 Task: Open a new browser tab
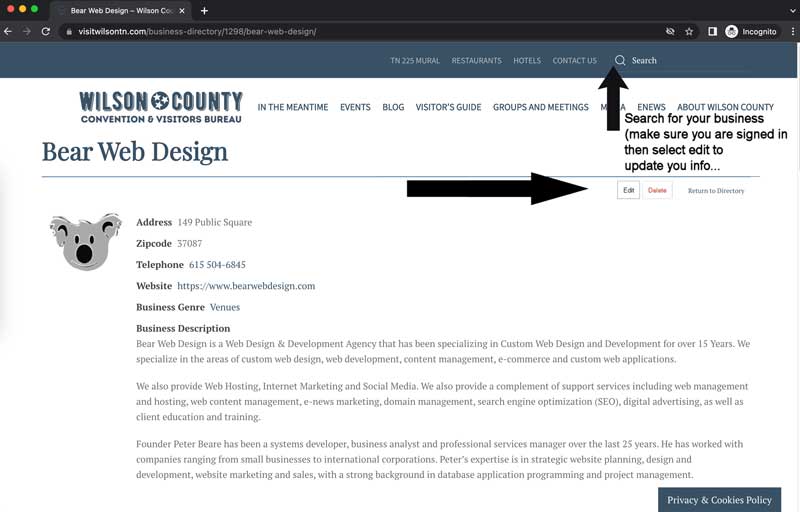click(x=204, y=11)
